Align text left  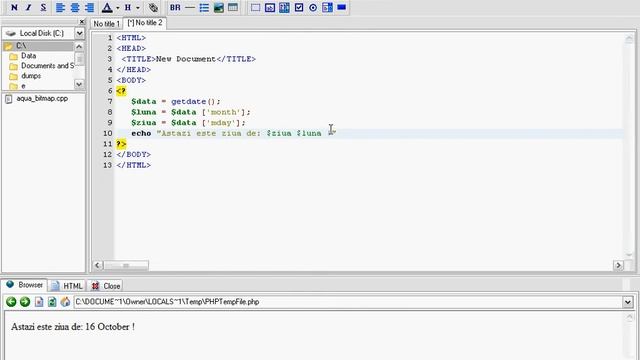(60, 7)
